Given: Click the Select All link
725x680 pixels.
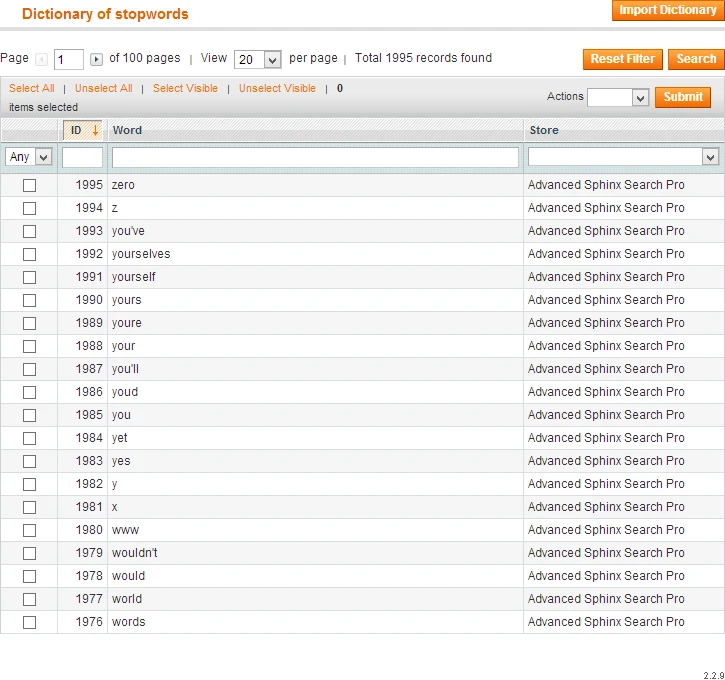Looking at the screenshot, I should [x=32, y=88].
